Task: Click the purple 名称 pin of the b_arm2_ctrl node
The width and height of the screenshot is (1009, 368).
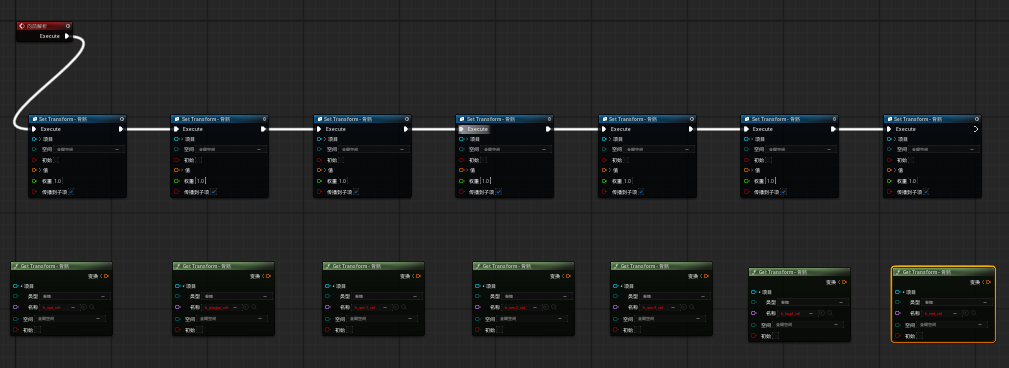Action: (477, 307)
